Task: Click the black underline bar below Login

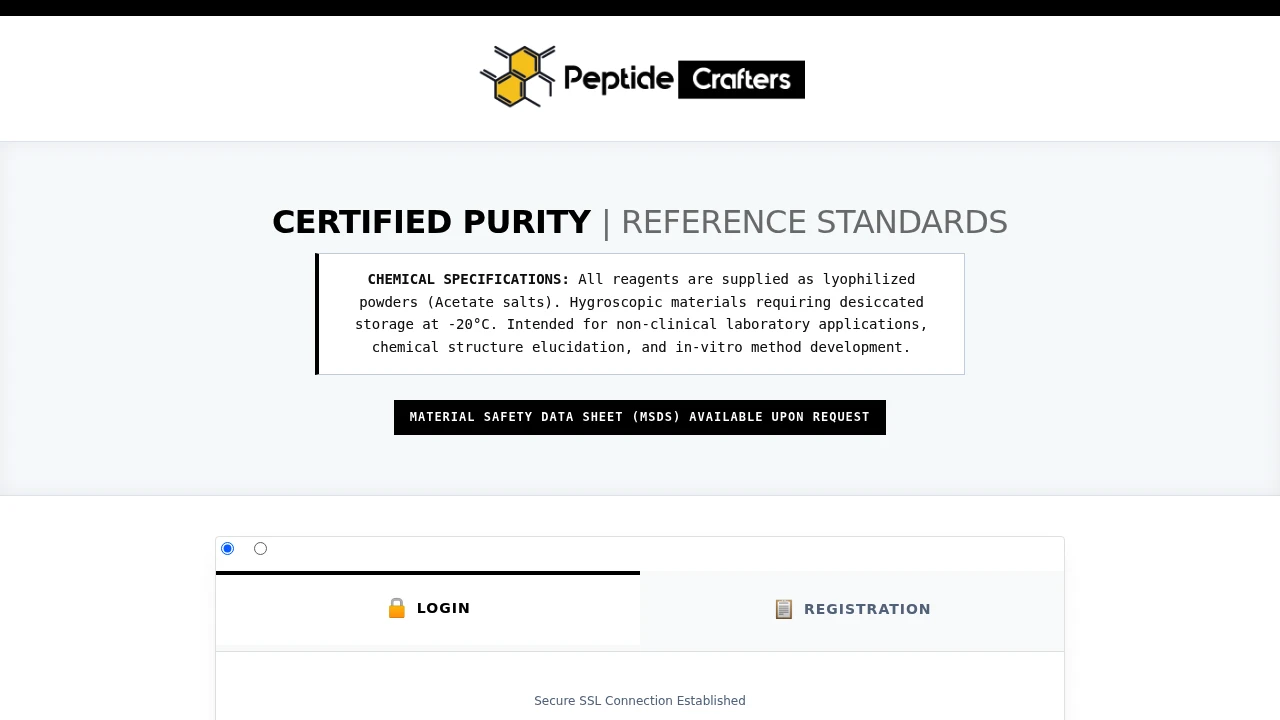Action: 428,574
